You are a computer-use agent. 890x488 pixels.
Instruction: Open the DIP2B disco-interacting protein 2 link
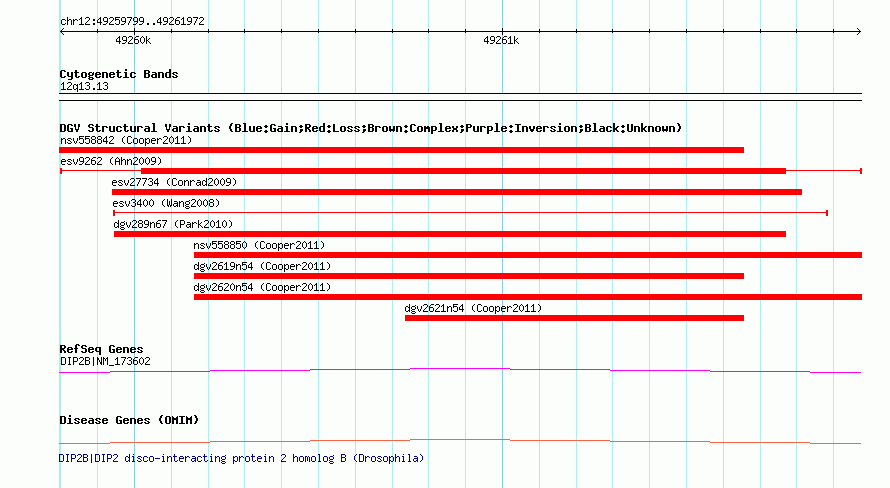click(x=241, y=458)
